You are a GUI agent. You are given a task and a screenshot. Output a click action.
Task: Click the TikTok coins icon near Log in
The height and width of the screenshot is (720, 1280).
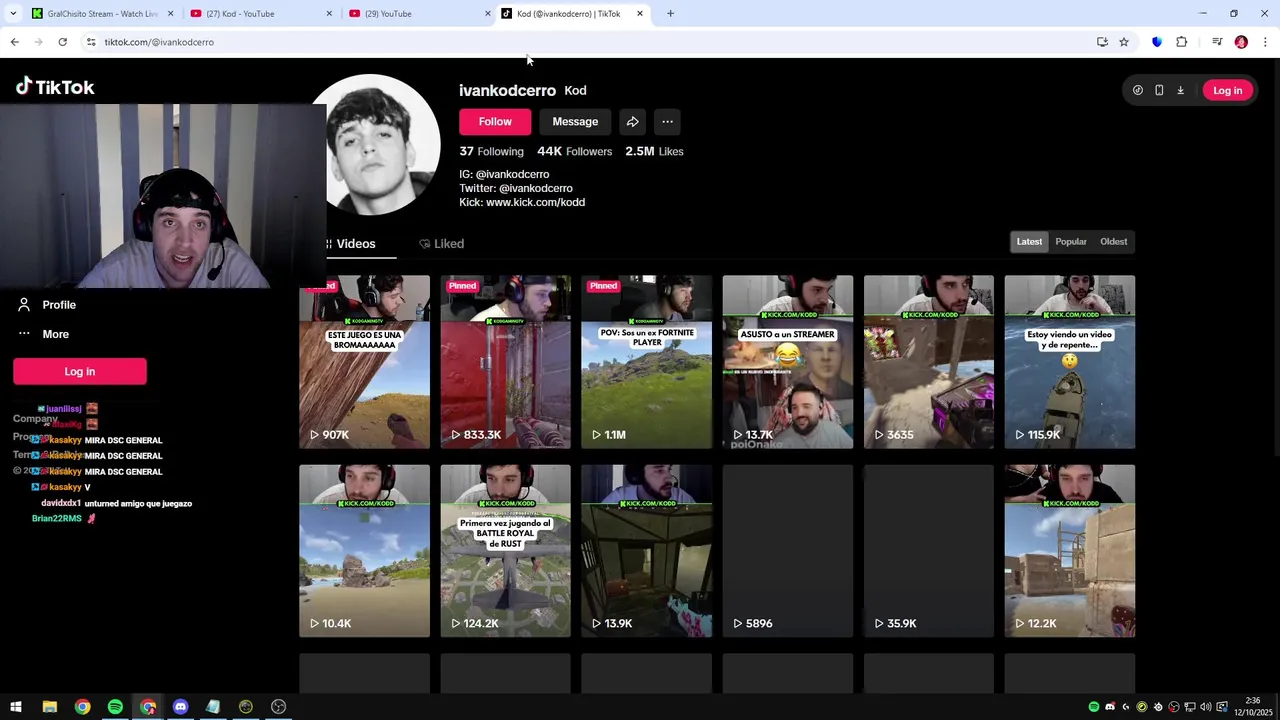point(1138,90)
